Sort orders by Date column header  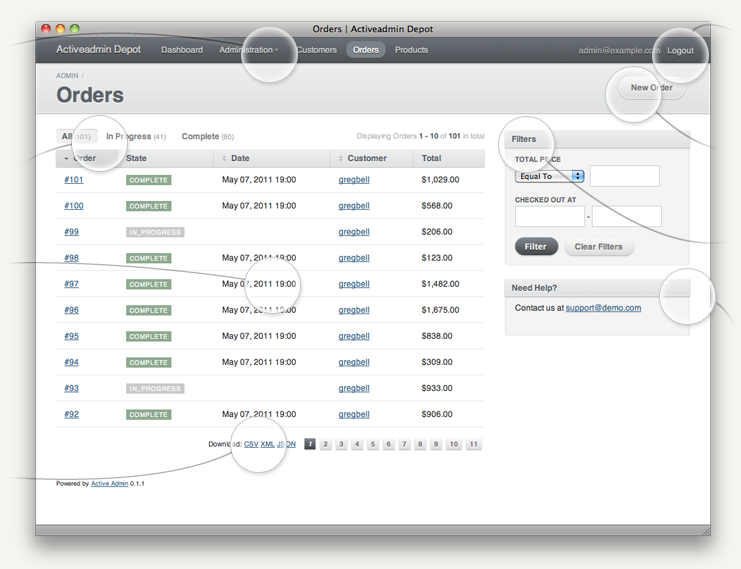[240, 158]
